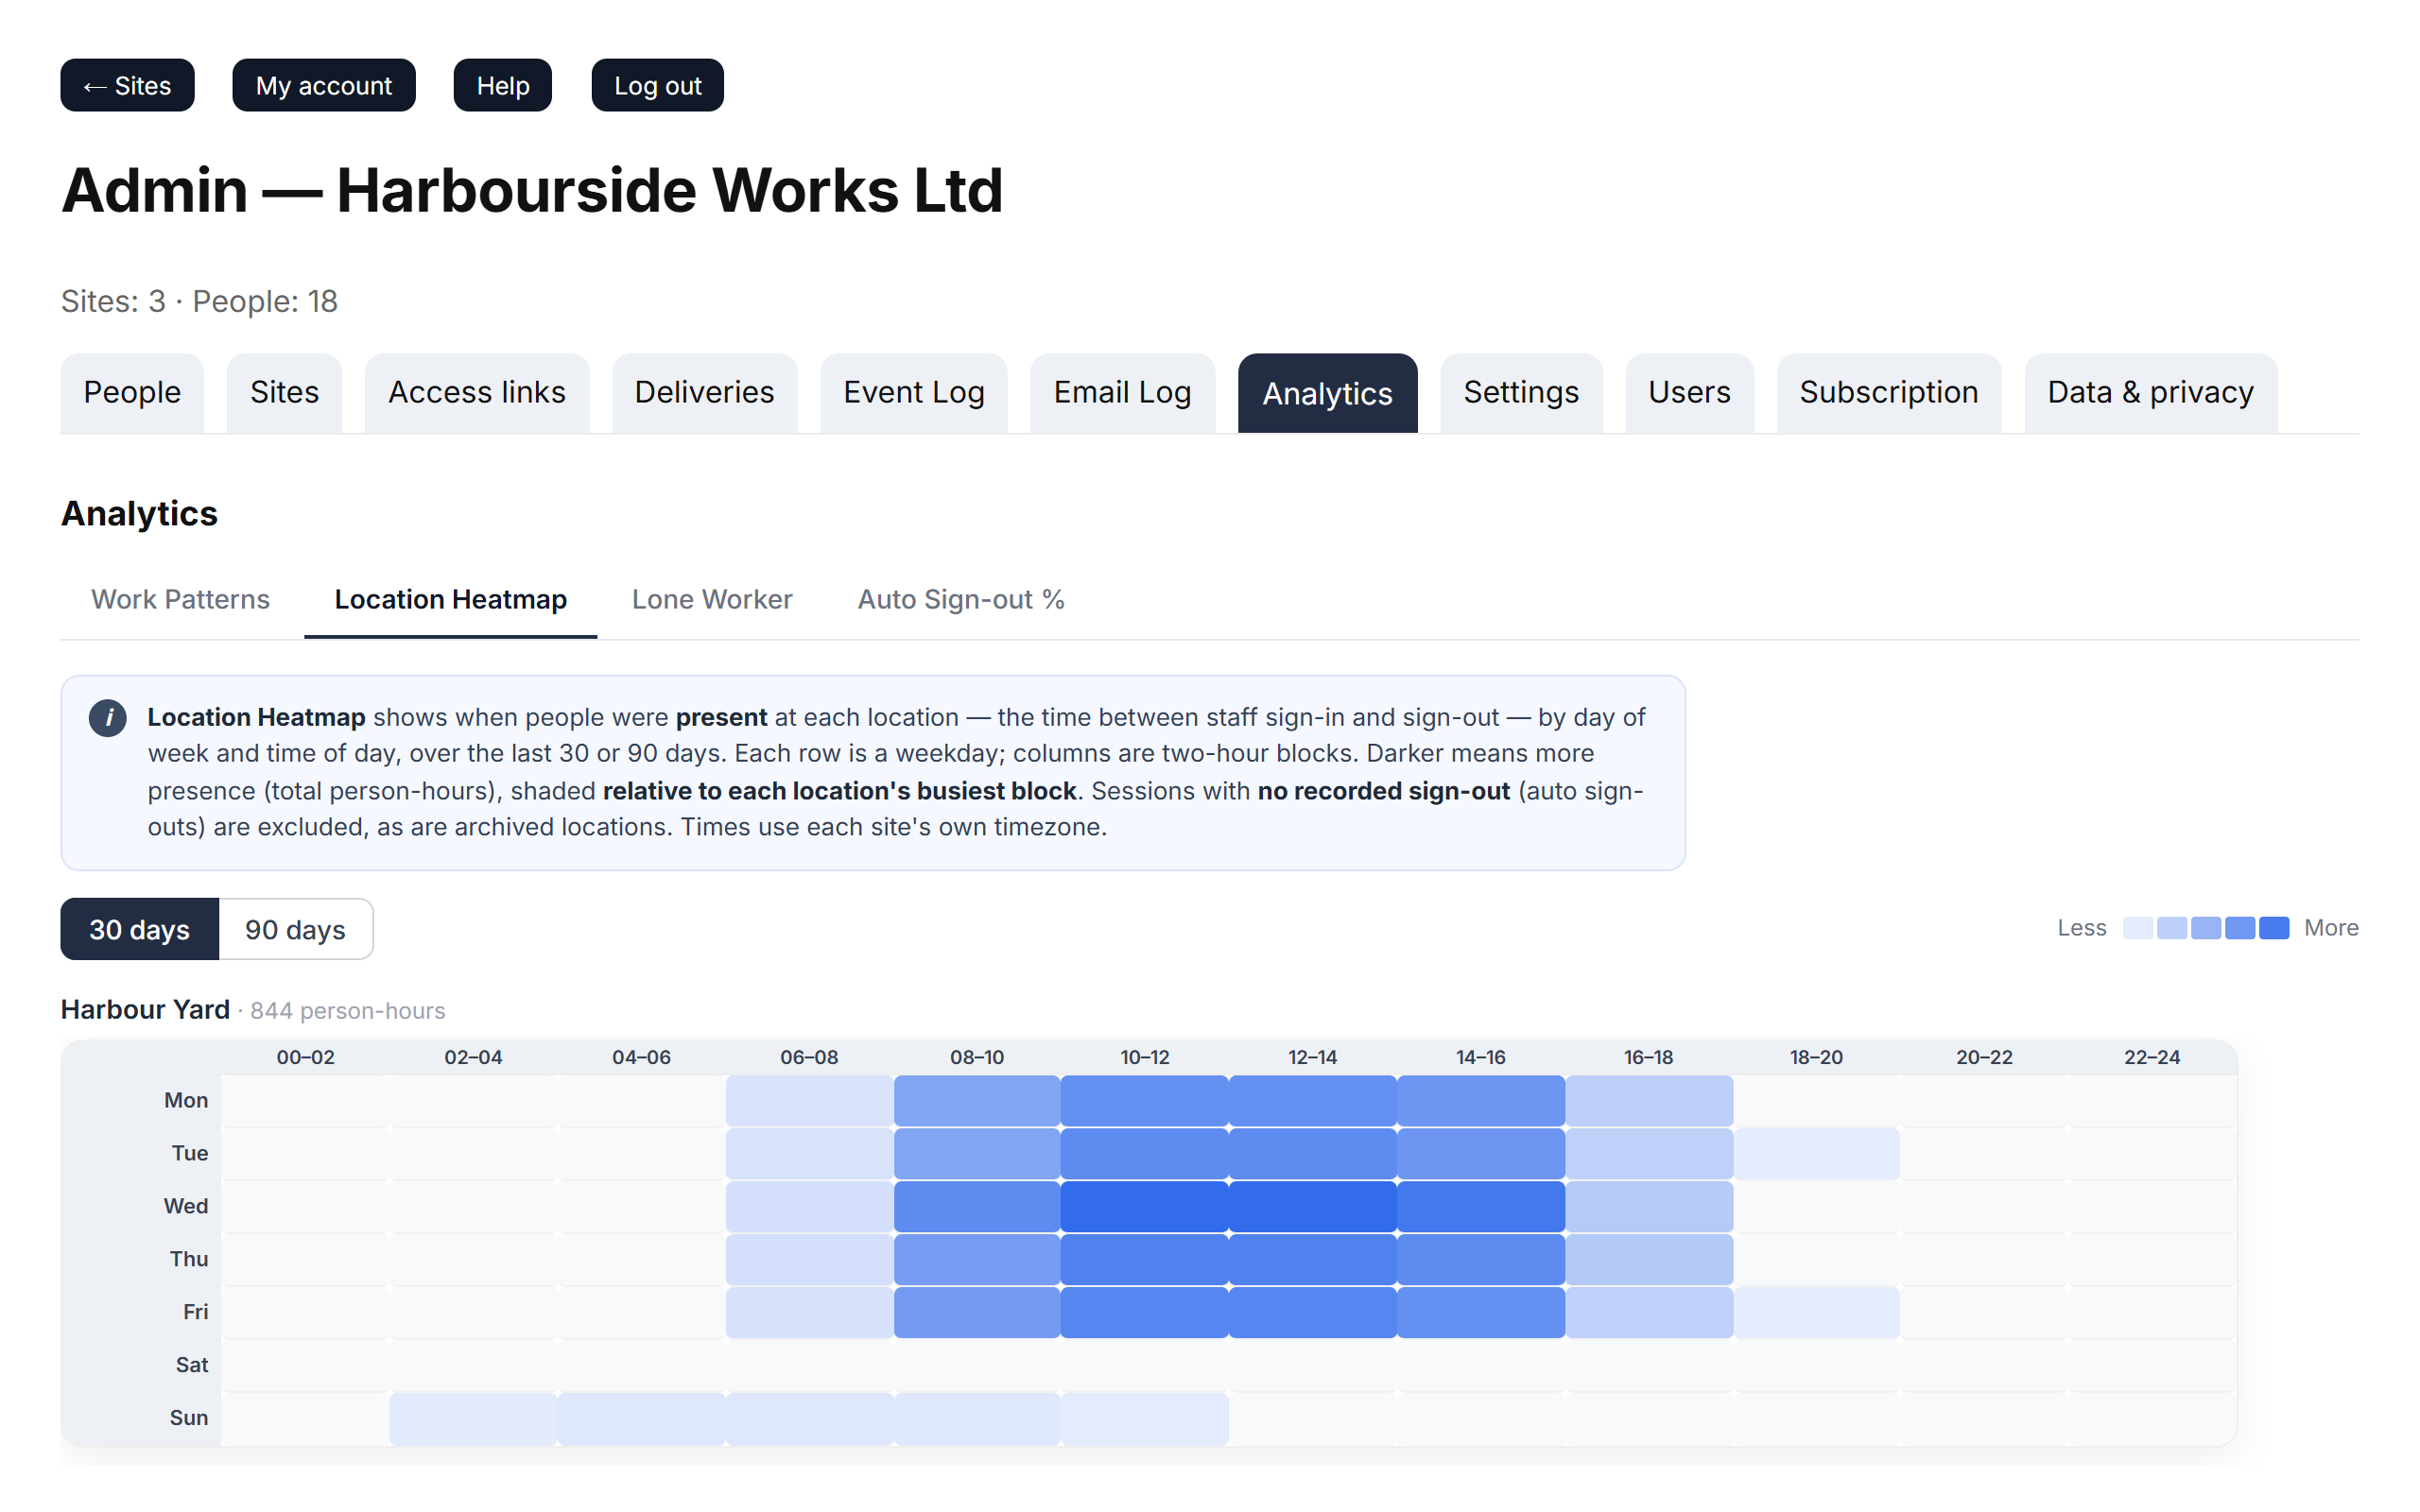Open the Settings tab
The height and width of the screenshot is (1512, 2420).
tap(1520, 393)
